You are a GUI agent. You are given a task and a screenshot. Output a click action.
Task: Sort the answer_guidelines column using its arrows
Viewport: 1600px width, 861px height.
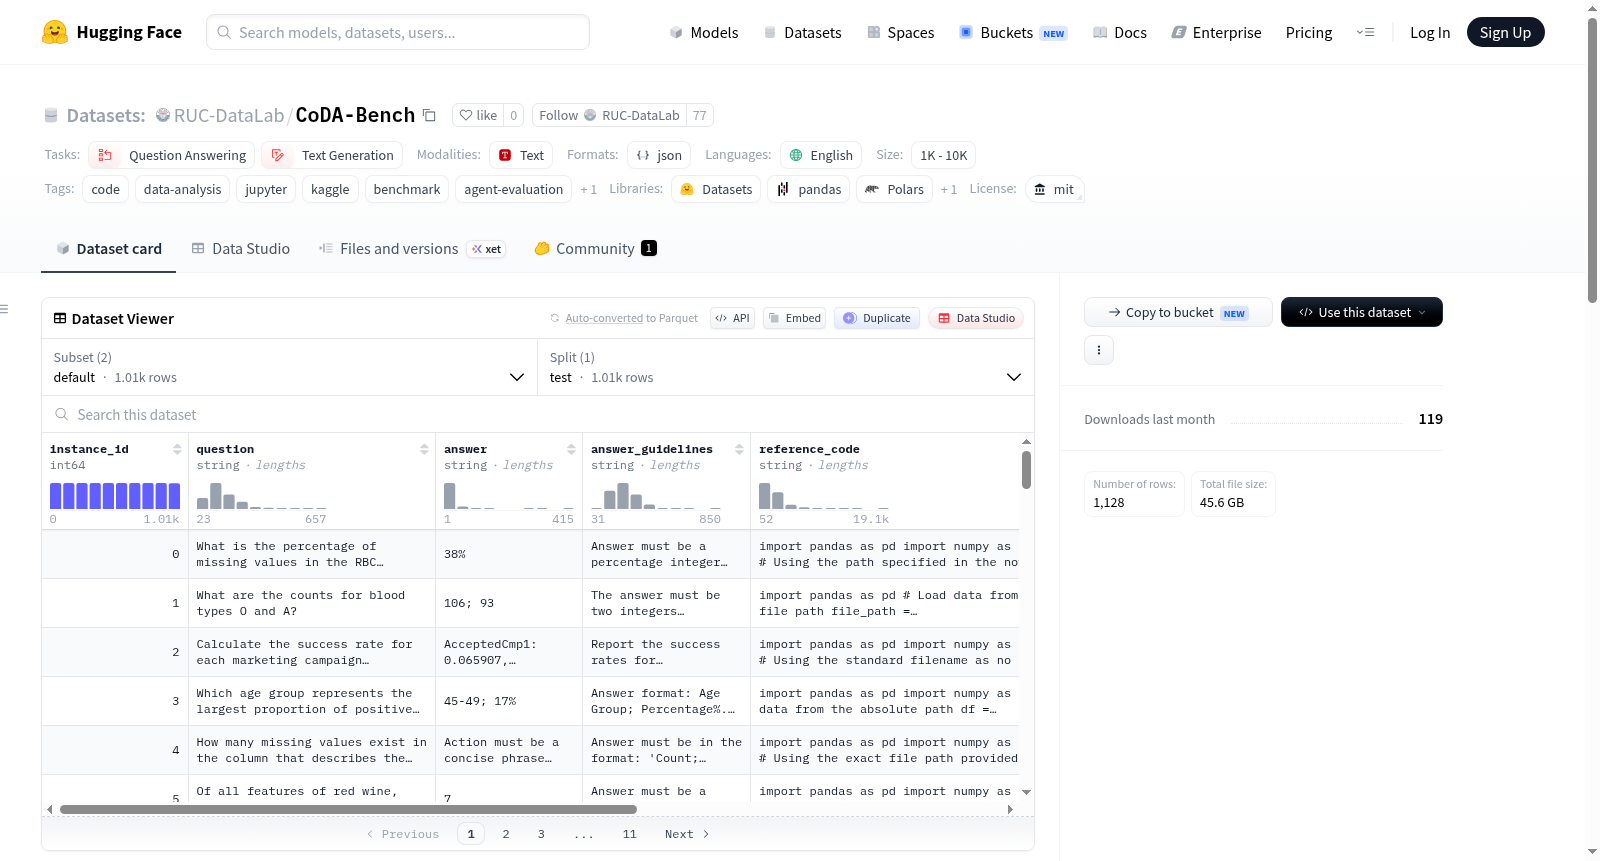point(739,449)
